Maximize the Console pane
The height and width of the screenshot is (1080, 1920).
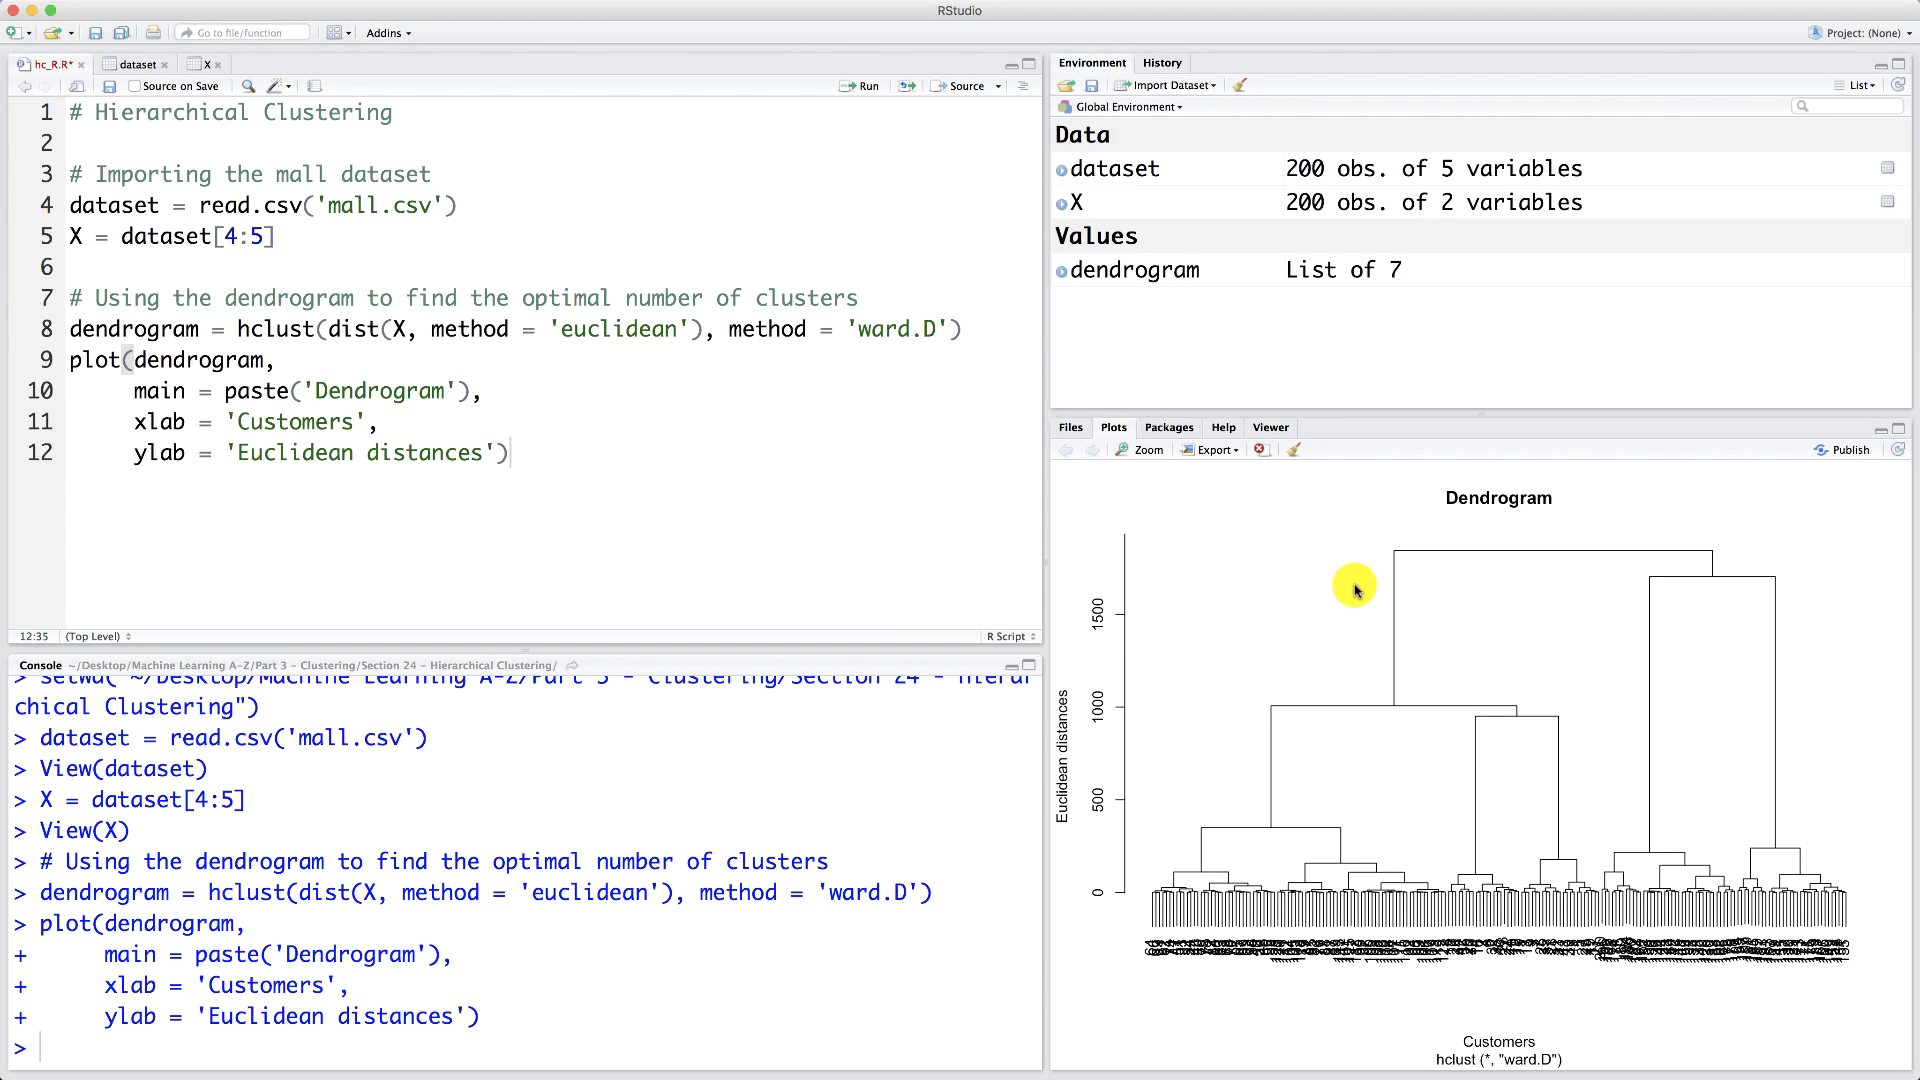(1029, 665)
